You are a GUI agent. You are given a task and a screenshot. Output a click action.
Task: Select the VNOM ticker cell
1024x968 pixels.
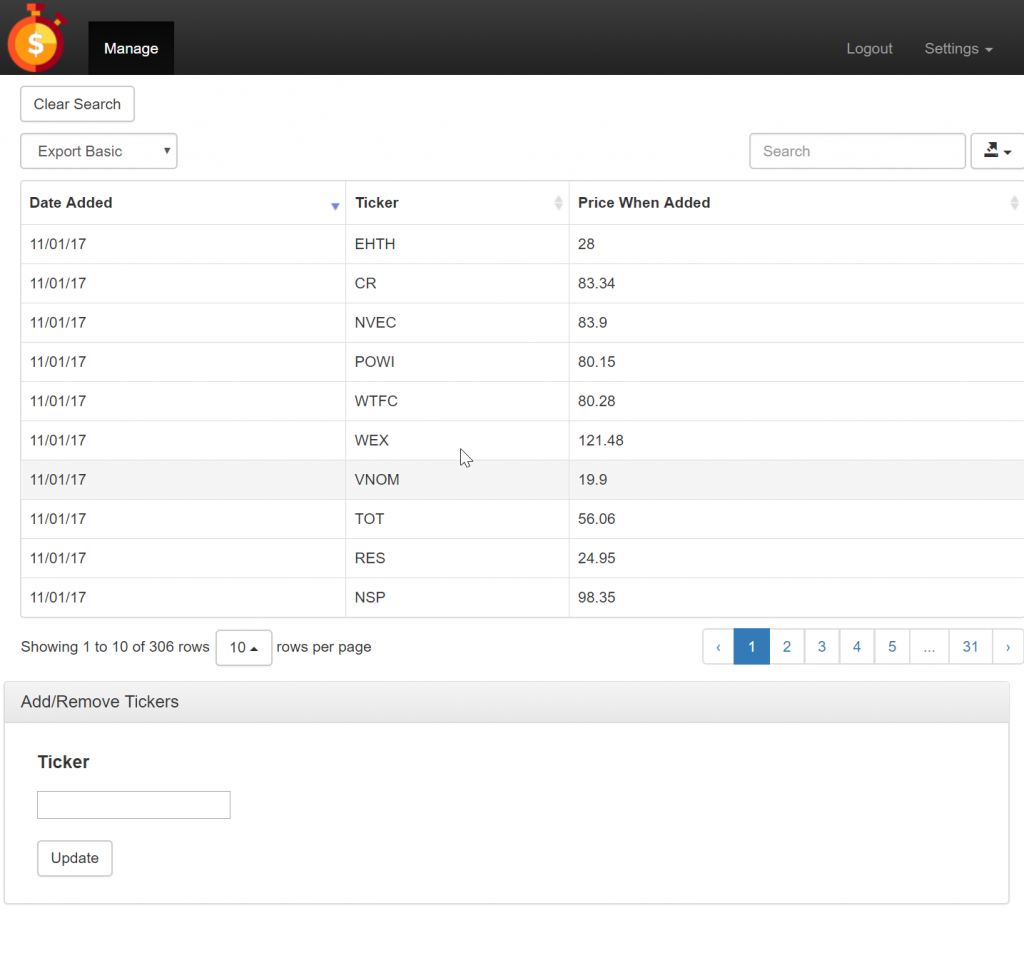tap(457, 479)
